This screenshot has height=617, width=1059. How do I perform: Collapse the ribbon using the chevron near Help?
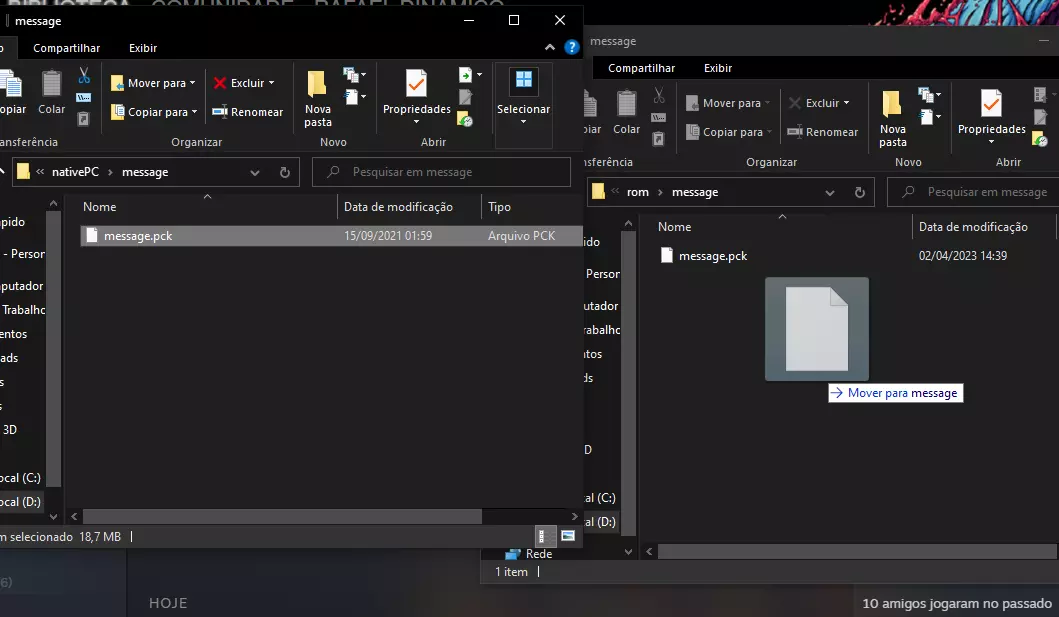550,47
